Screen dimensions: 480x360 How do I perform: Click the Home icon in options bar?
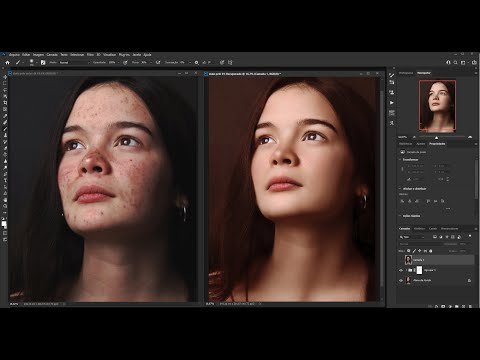click(7, 62)
